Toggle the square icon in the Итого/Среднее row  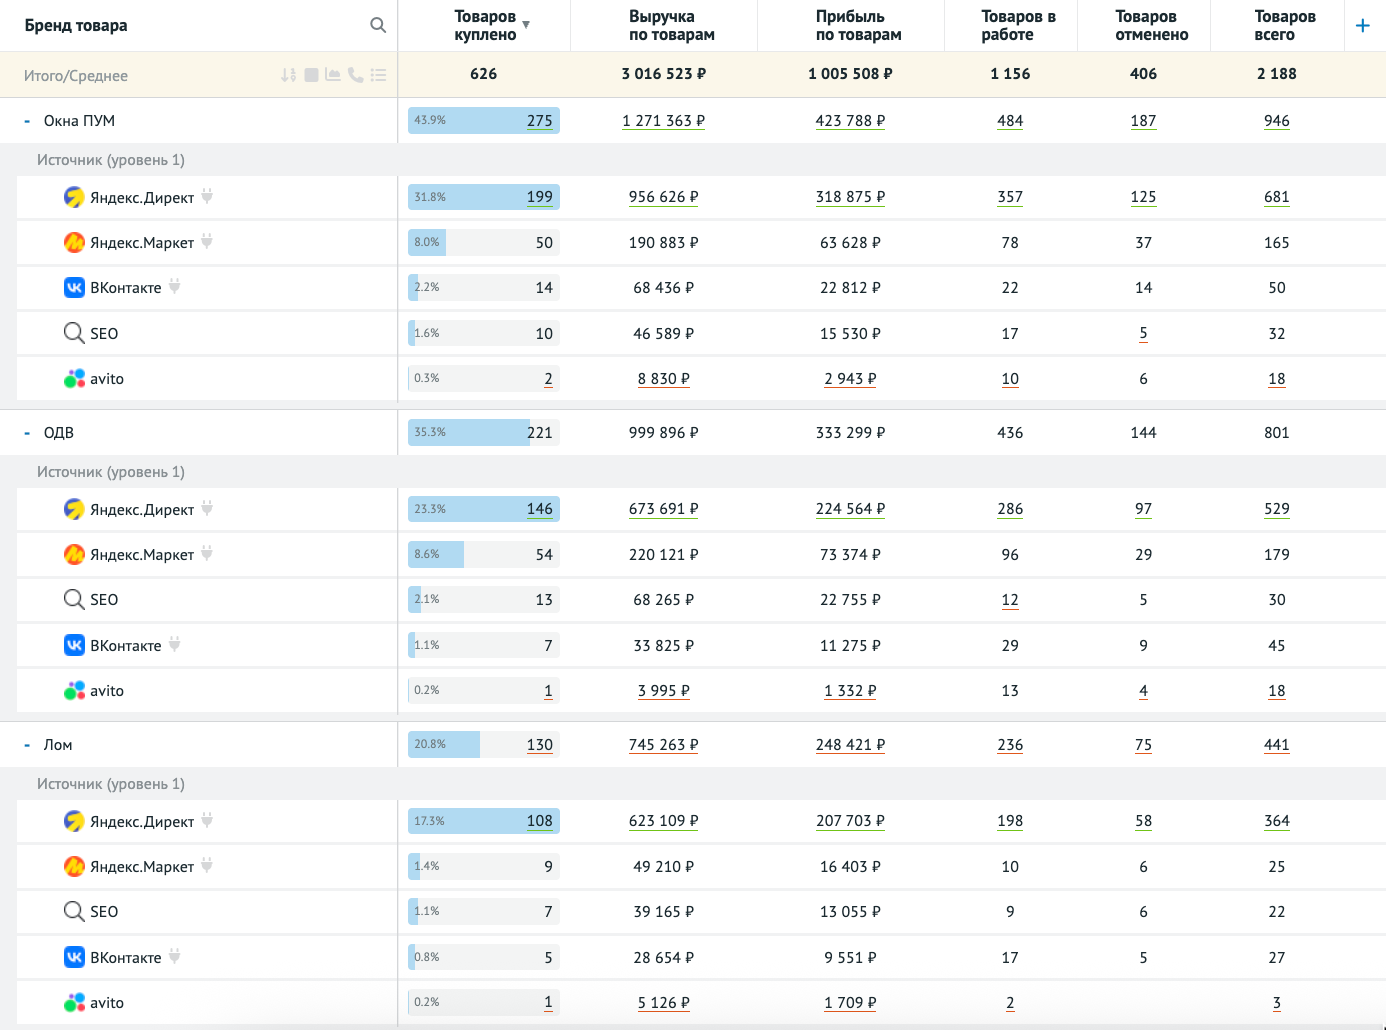(x=311, y=75)
